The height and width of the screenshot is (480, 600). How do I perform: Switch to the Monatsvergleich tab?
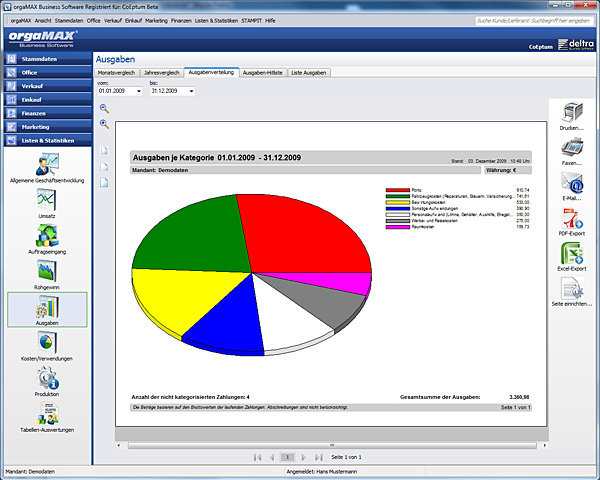[x=116, y=73]
